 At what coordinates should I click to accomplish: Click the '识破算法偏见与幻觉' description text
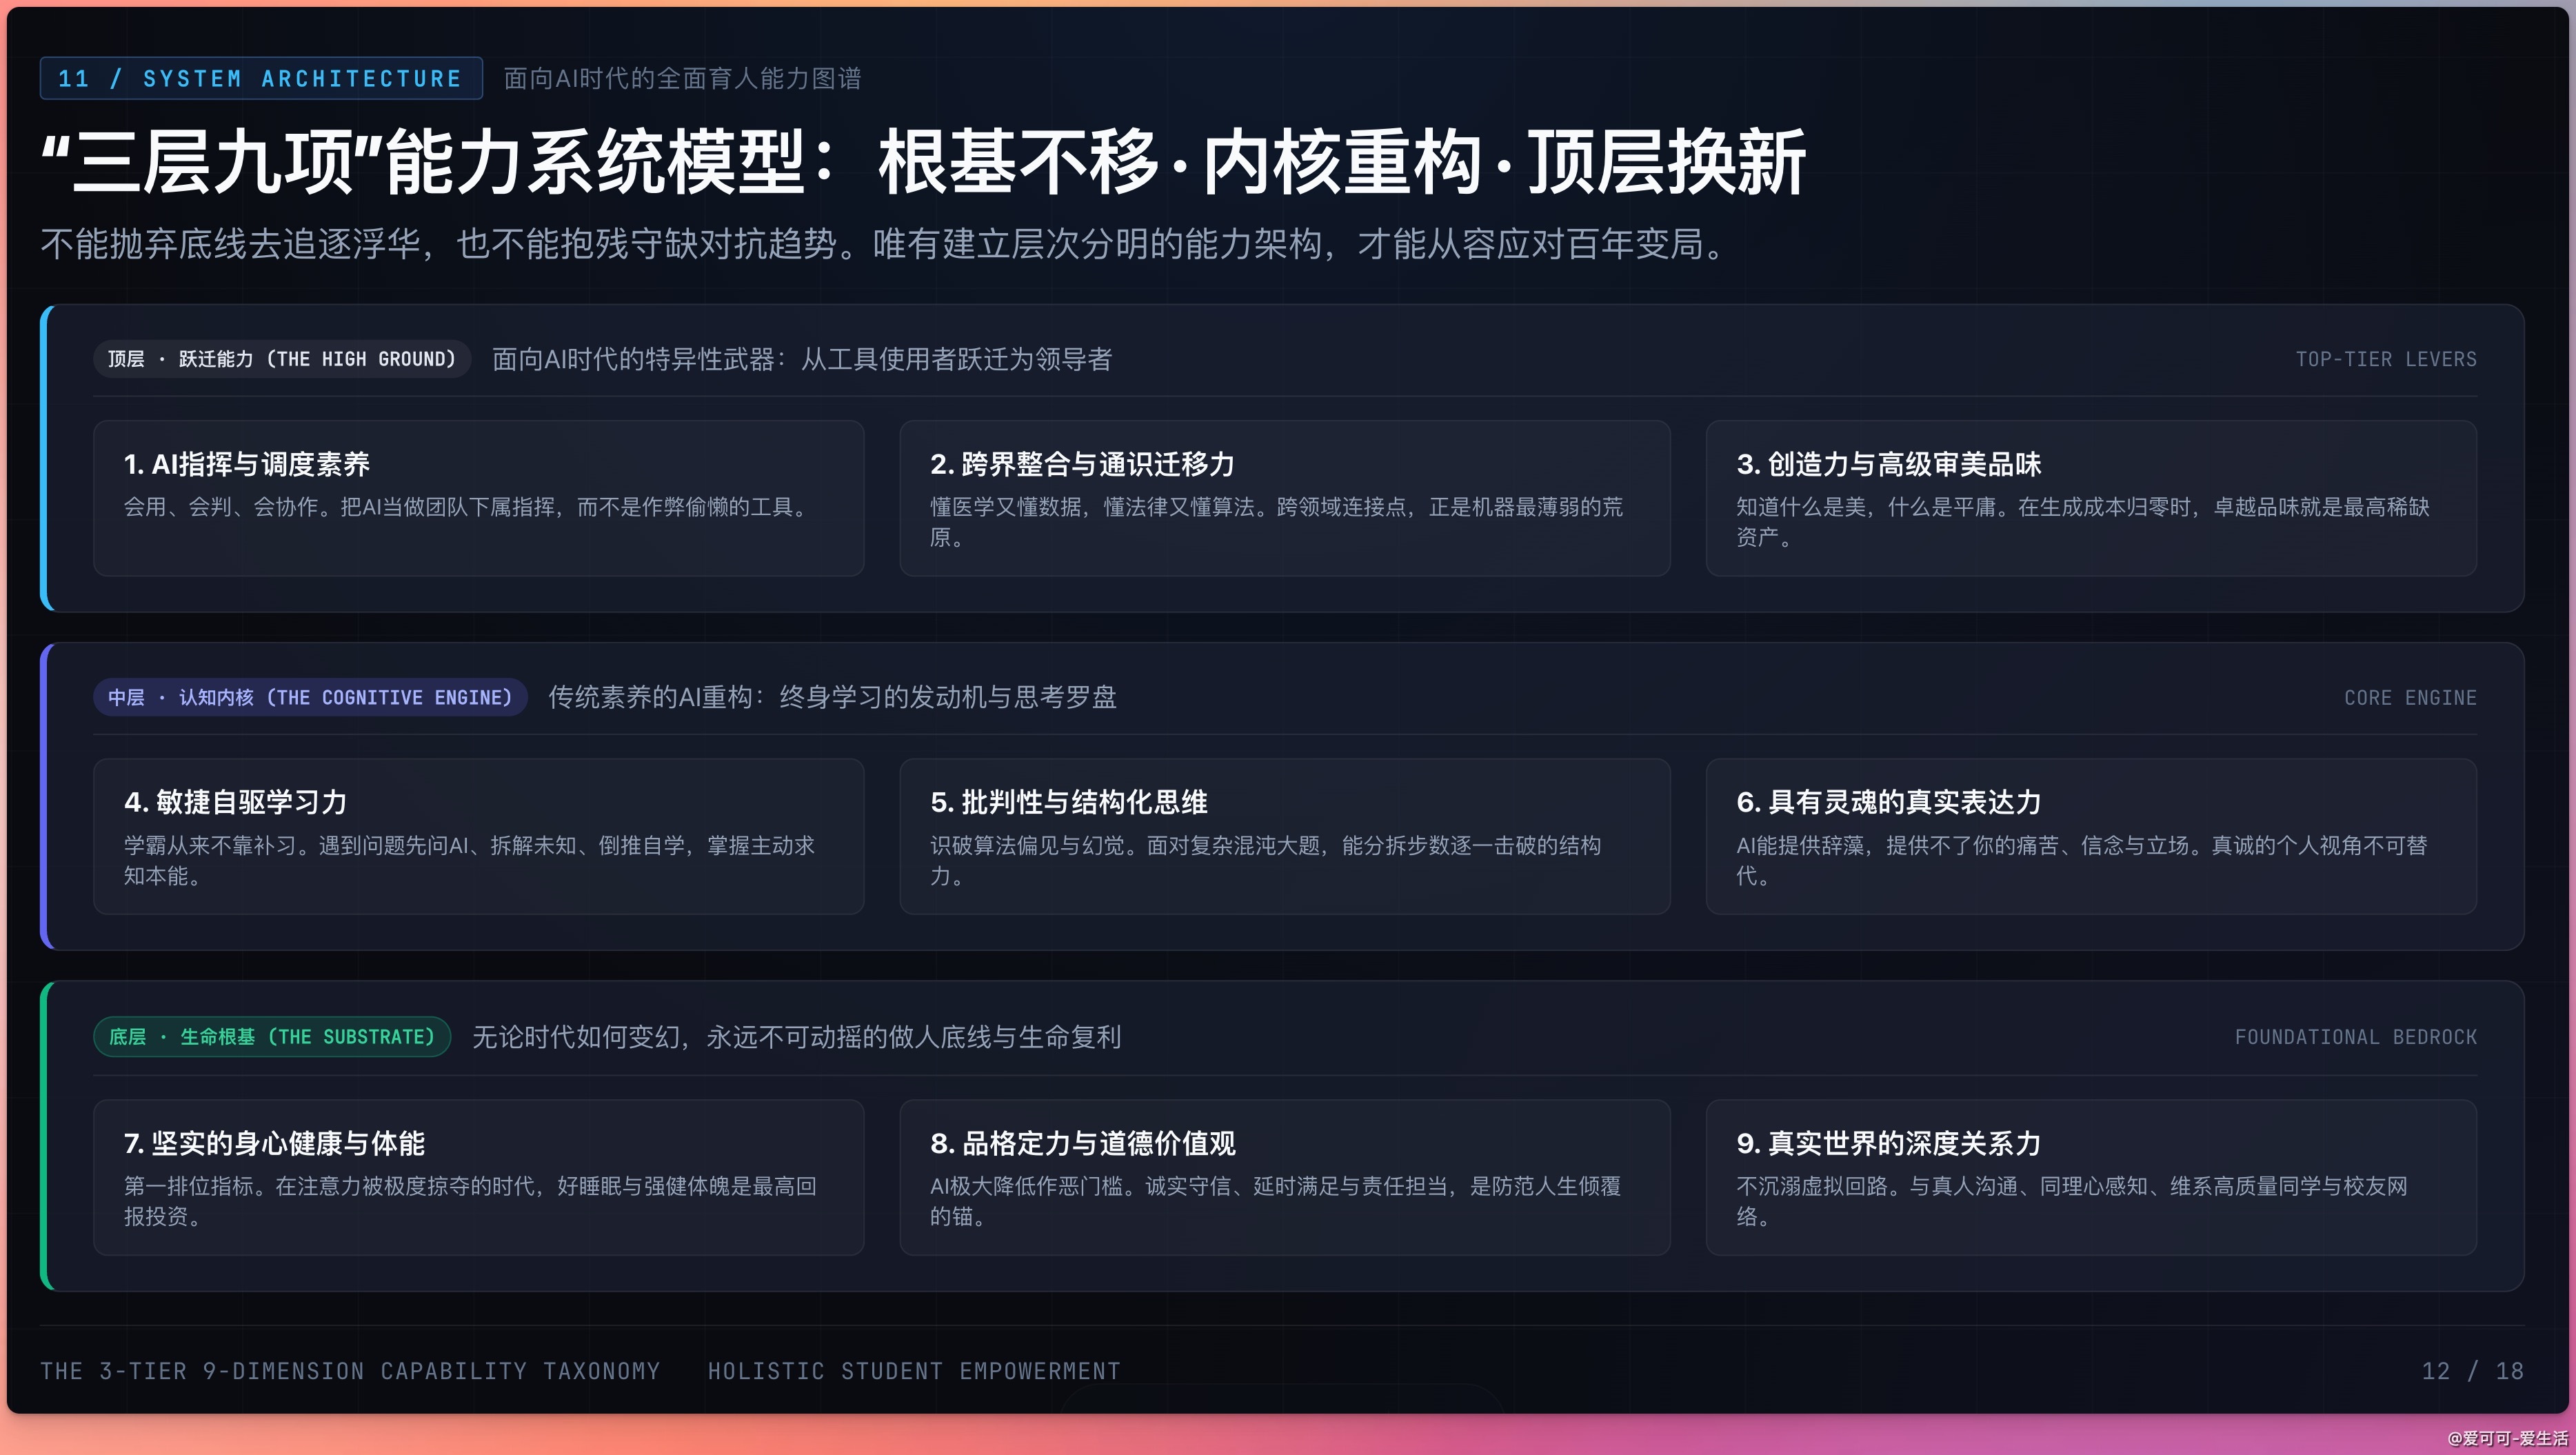(1266, 860)
